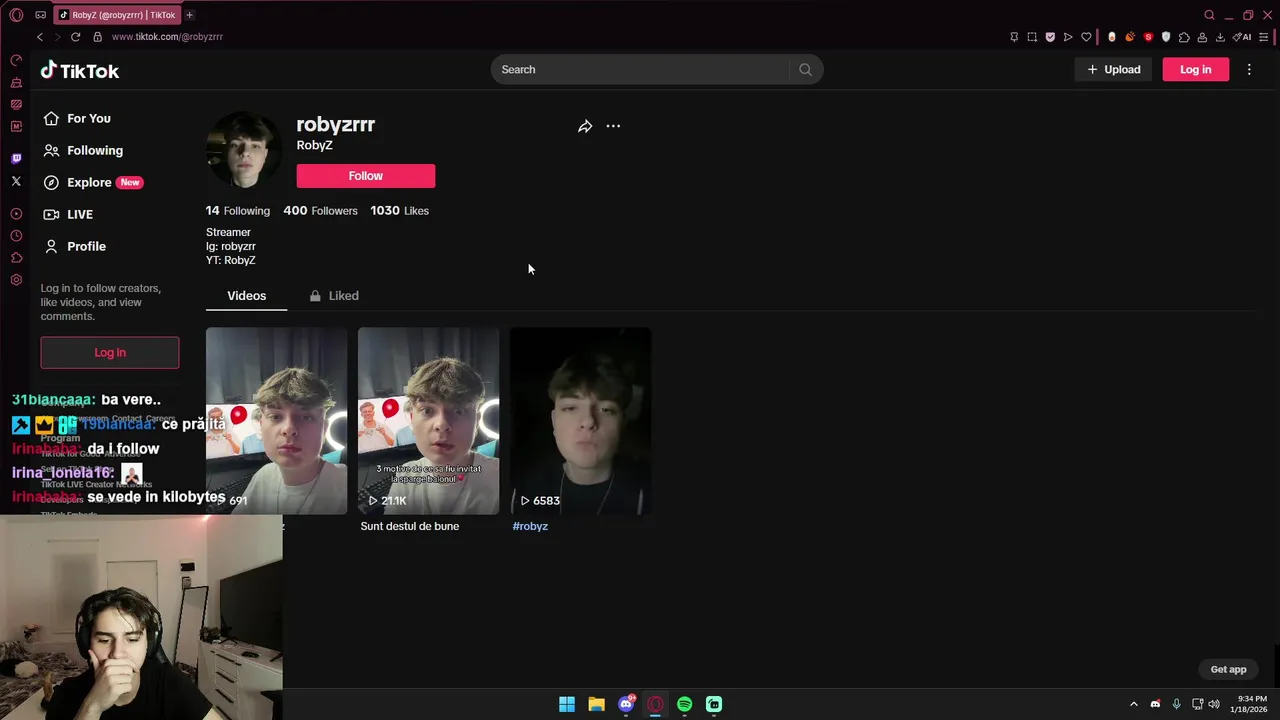The width and height of the screenshot is (1280, 720).
Task: View the 400 Followers list
Action: (320, 211)
